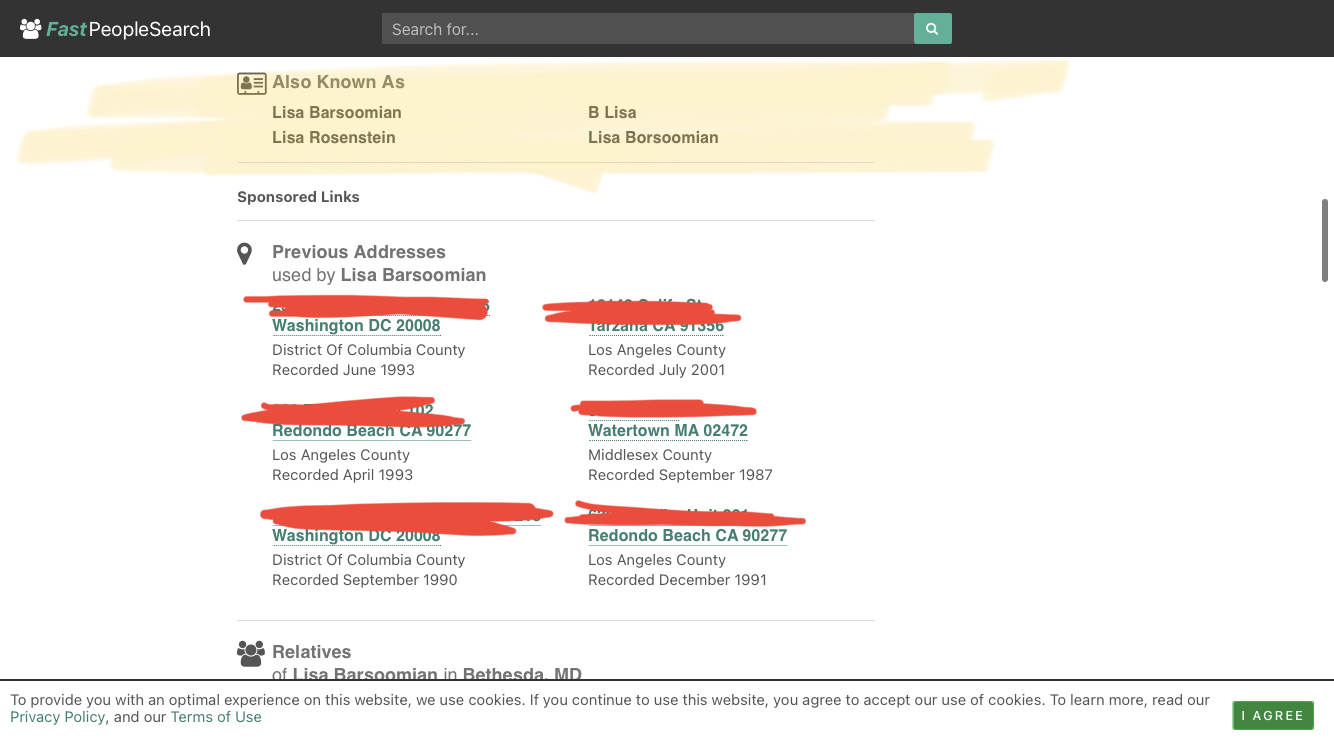This screenshot has height=749, width=1334.
Task: Click the text Recorded September 1990
Action: 365,580
